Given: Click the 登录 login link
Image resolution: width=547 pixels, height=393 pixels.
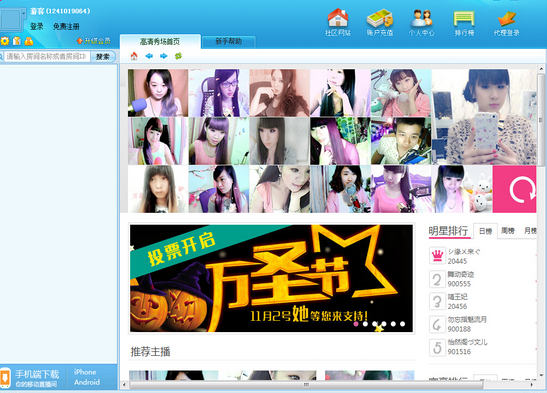Looking at the screenshot, I should [37, 26].
